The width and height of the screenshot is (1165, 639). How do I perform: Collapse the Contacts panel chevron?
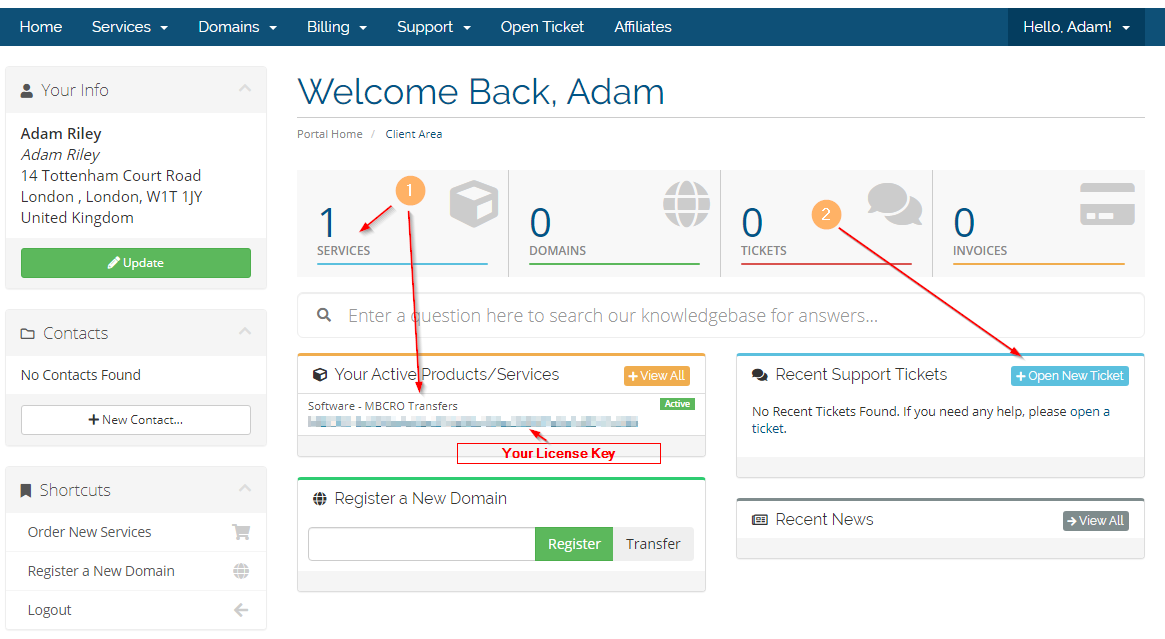pyautogui.click(x=245, y=333)
